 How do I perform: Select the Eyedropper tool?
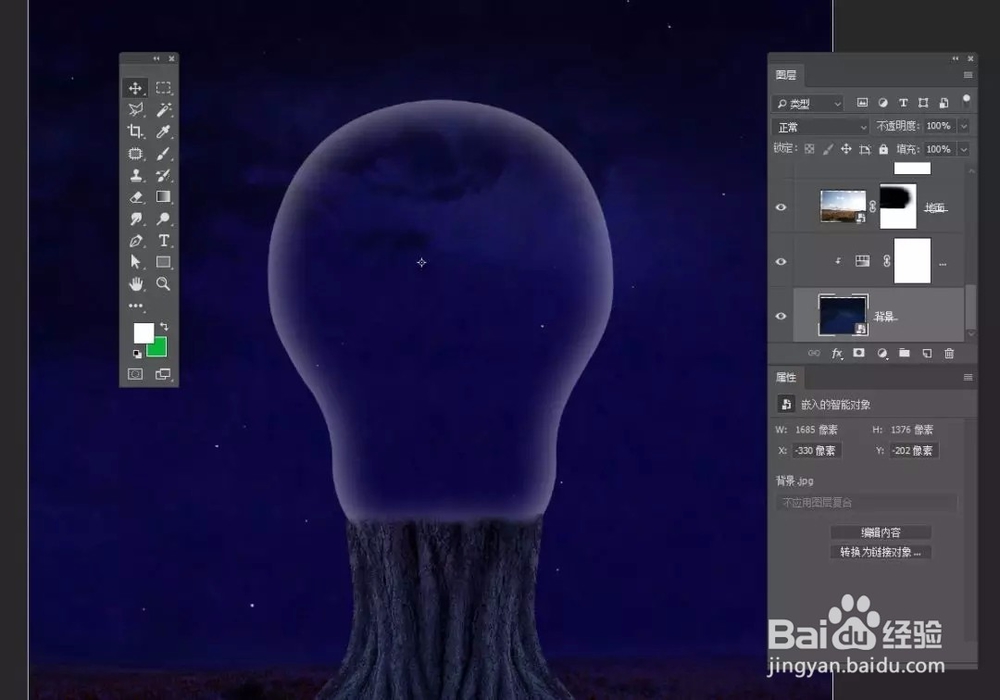pos(163,131)
